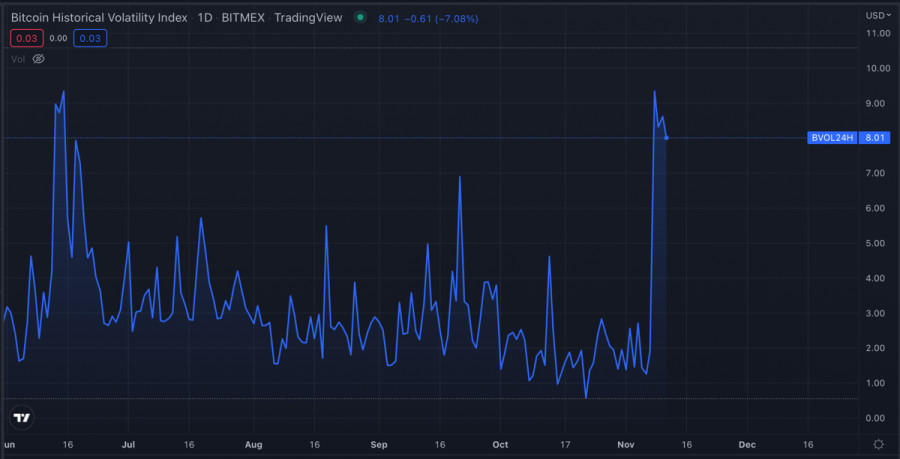Click the blue 0.03 buy price box
The height and width of the screenshot is (459, 900).
[90, 38]
